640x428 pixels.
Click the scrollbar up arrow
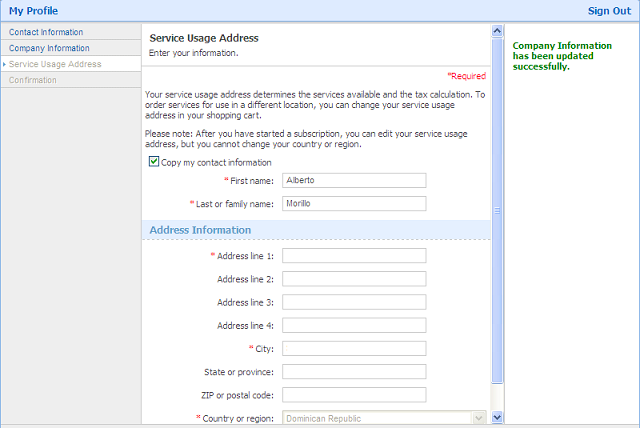click(x=497, y=31)
